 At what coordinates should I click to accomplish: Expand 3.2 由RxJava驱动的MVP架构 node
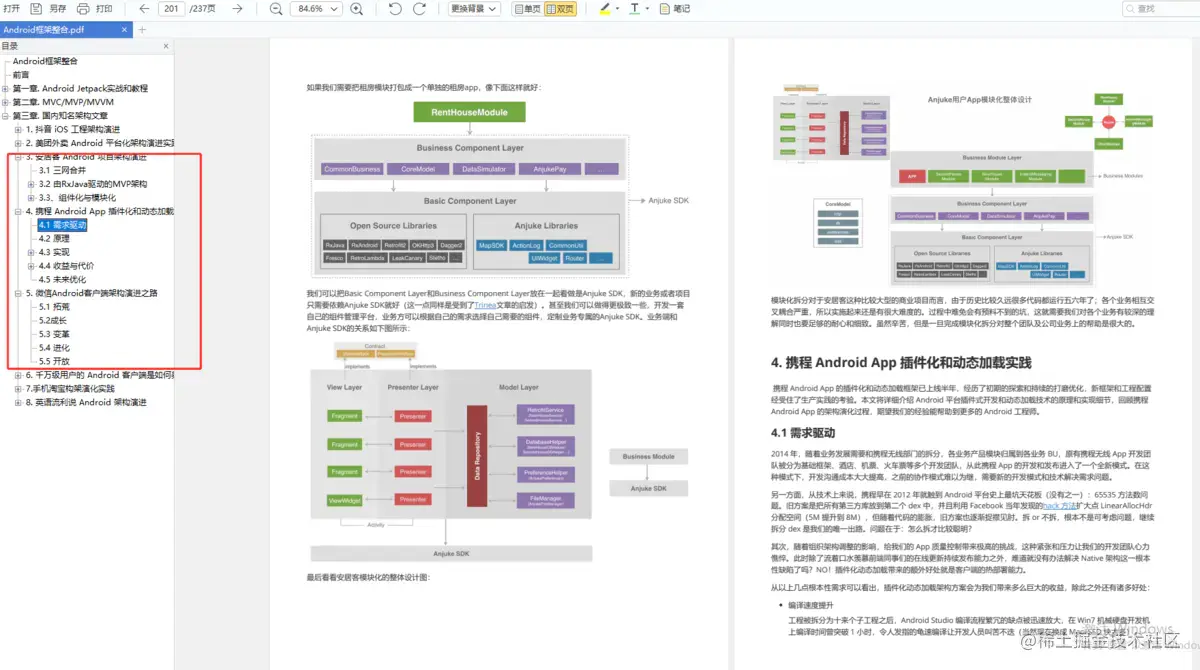[31, 184]
